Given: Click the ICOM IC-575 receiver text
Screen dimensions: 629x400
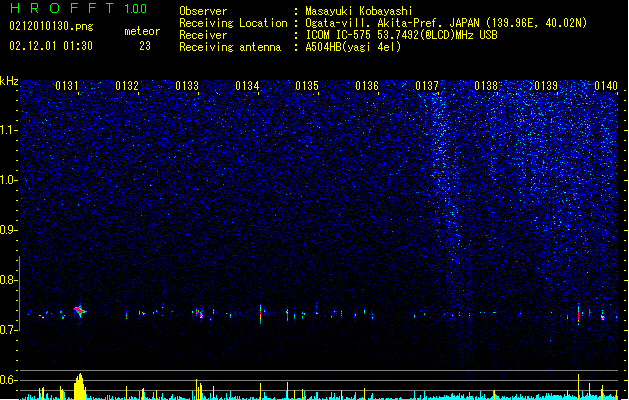Looking at the screenshot, I should tap(401, 35).
